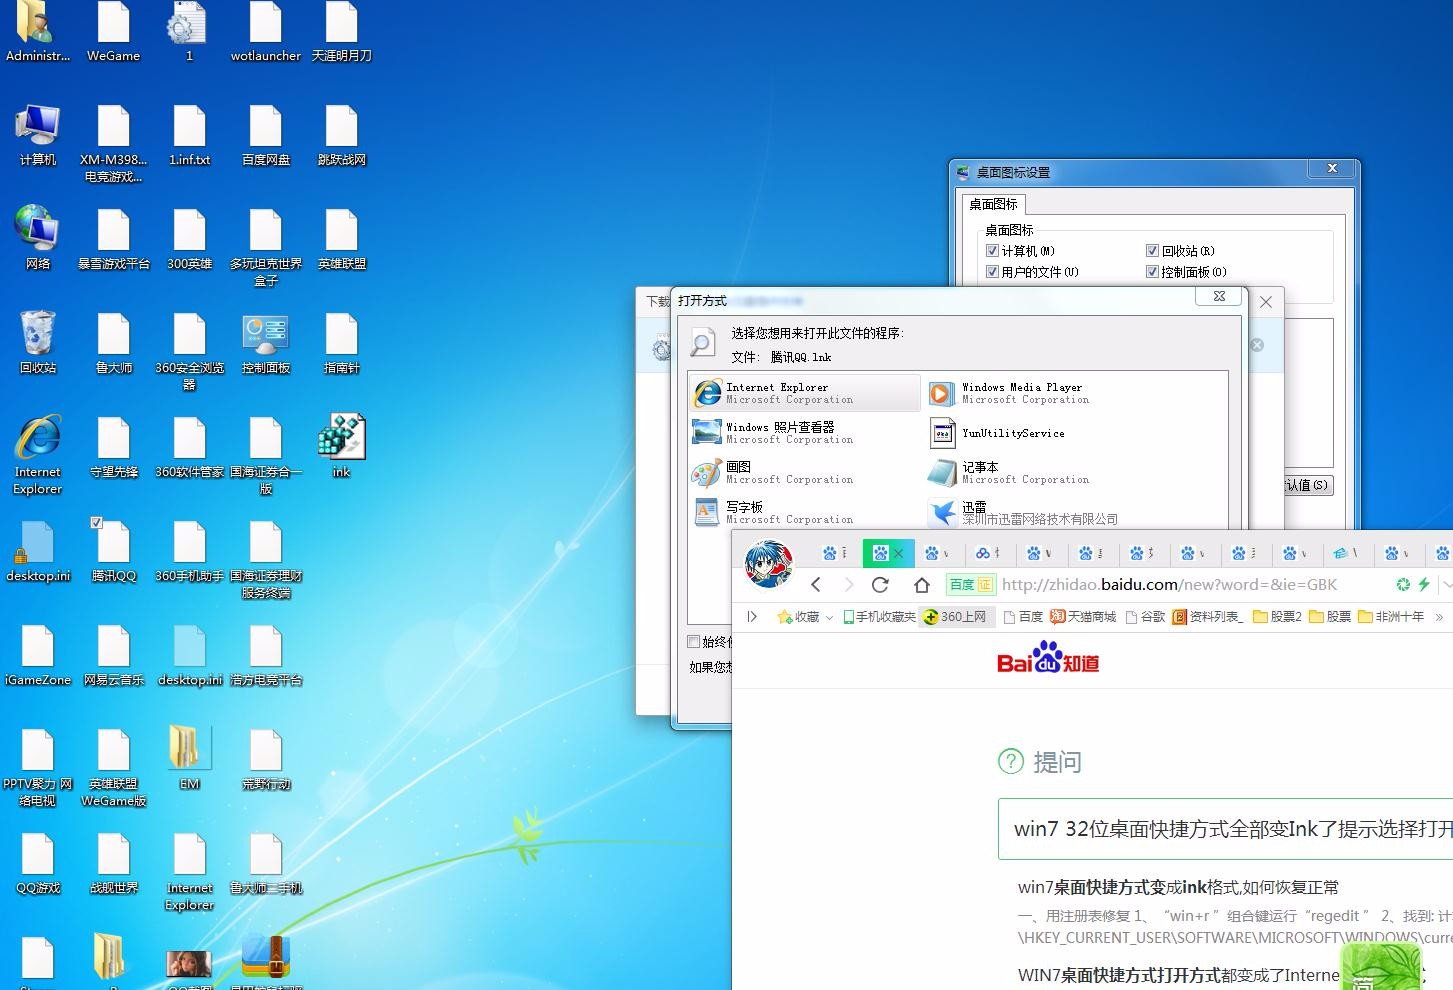Click the browser forward arrow

848,585
